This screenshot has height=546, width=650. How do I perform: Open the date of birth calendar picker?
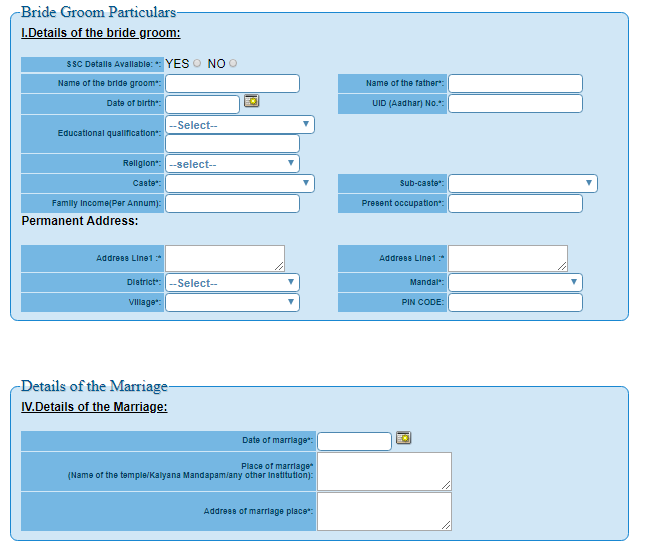pos(252,100)
